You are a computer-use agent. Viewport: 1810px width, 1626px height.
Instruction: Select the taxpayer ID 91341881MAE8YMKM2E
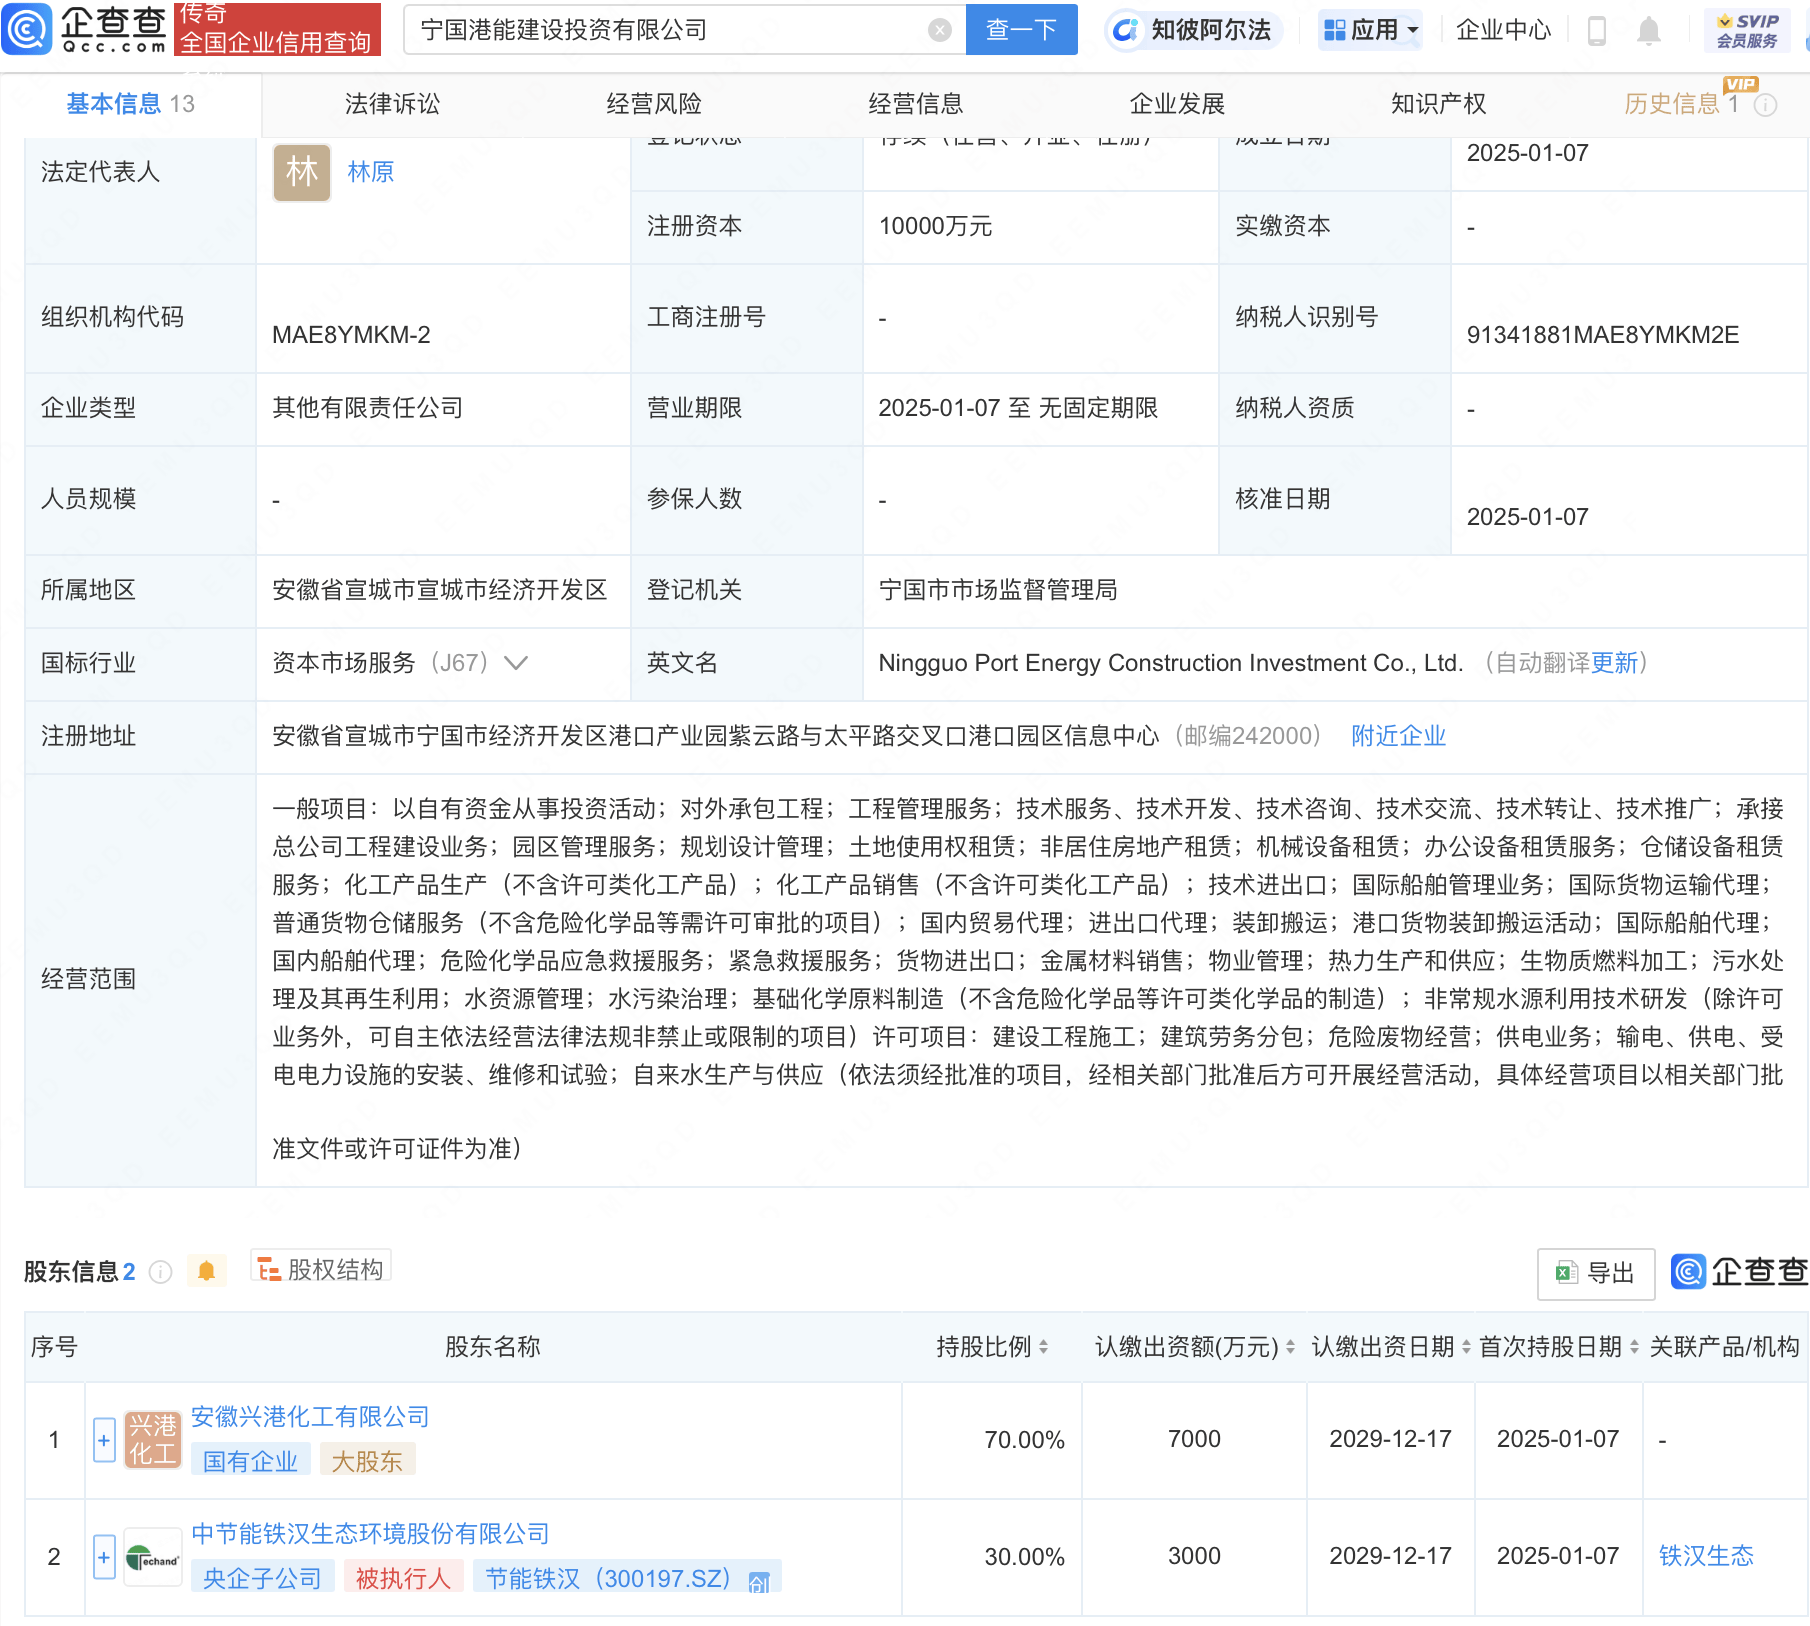tap(1603, 335)
